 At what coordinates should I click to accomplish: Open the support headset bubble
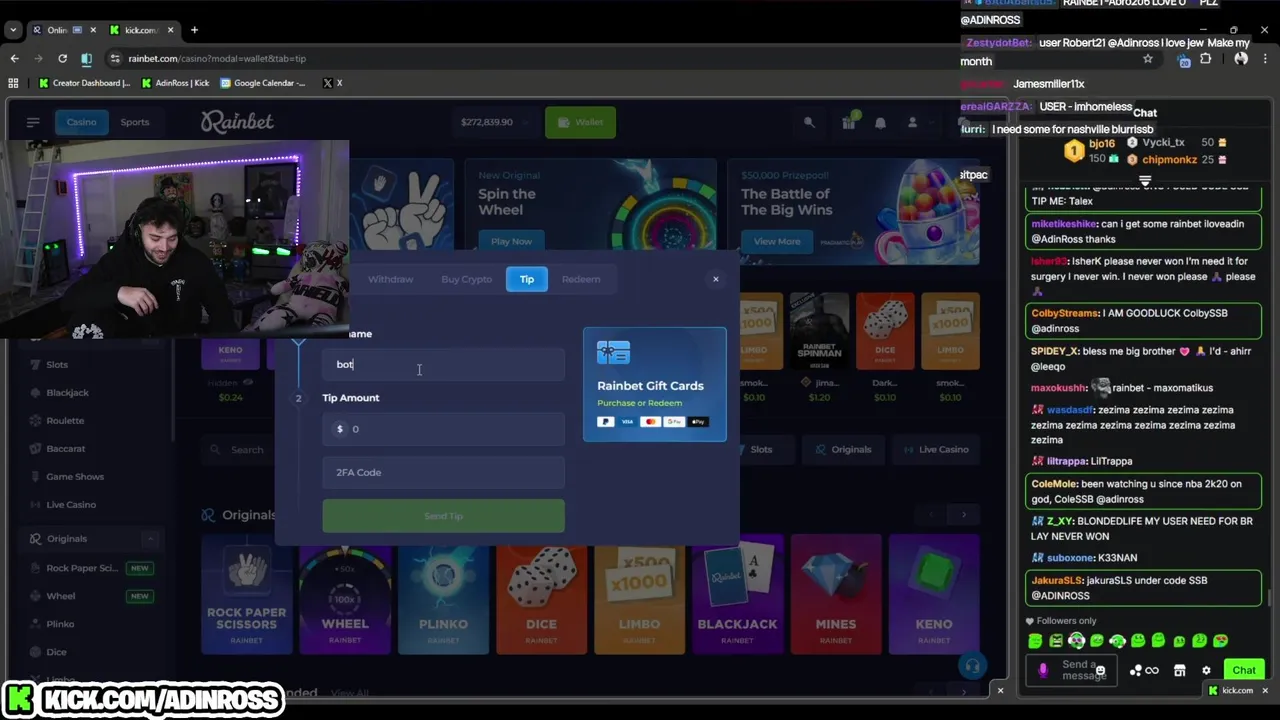pos(971,665)
